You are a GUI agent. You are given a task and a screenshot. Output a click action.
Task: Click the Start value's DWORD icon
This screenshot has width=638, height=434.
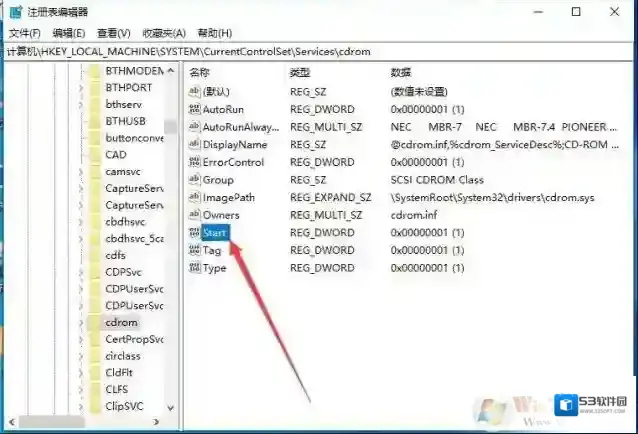[194, 233]
